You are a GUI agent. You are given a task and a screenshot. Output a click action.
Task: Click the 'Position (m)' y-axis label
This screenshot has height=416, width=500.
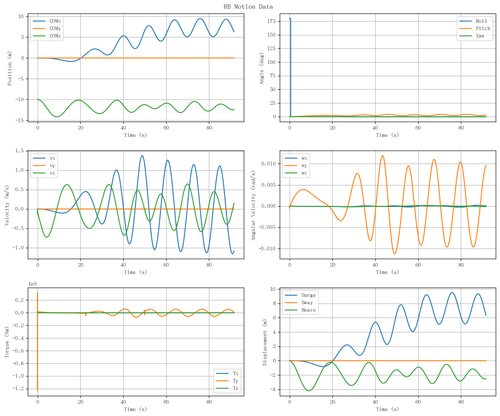pos(10,68)
